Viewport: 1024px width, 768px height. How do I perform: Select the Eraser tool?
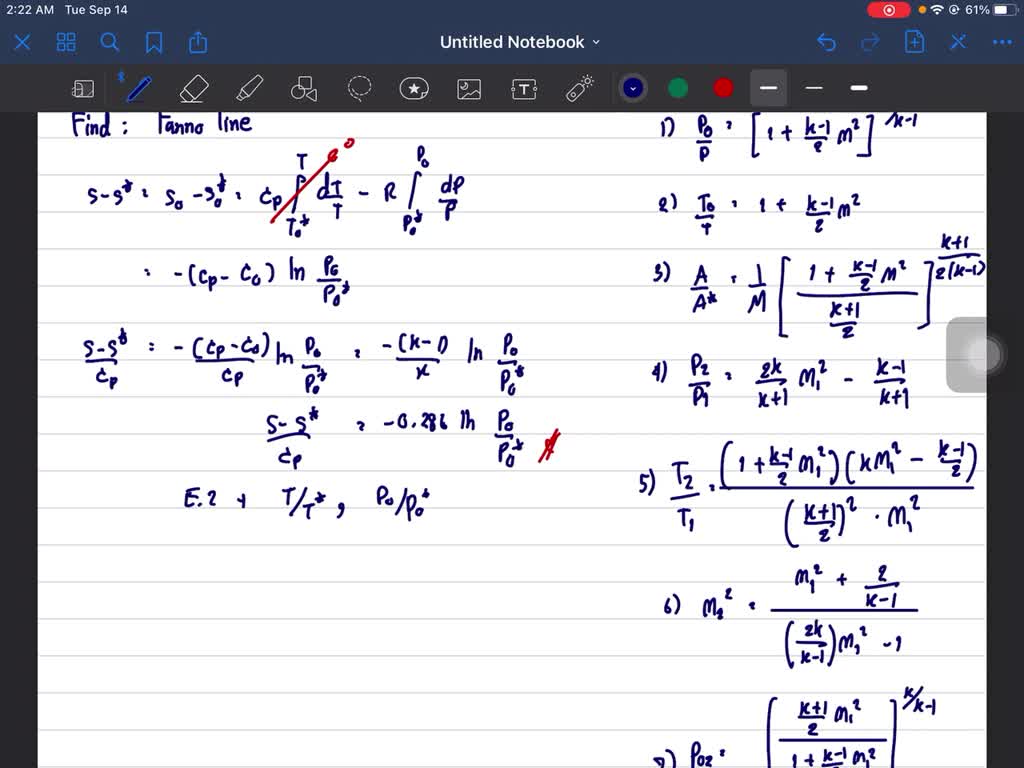[194, 88]
